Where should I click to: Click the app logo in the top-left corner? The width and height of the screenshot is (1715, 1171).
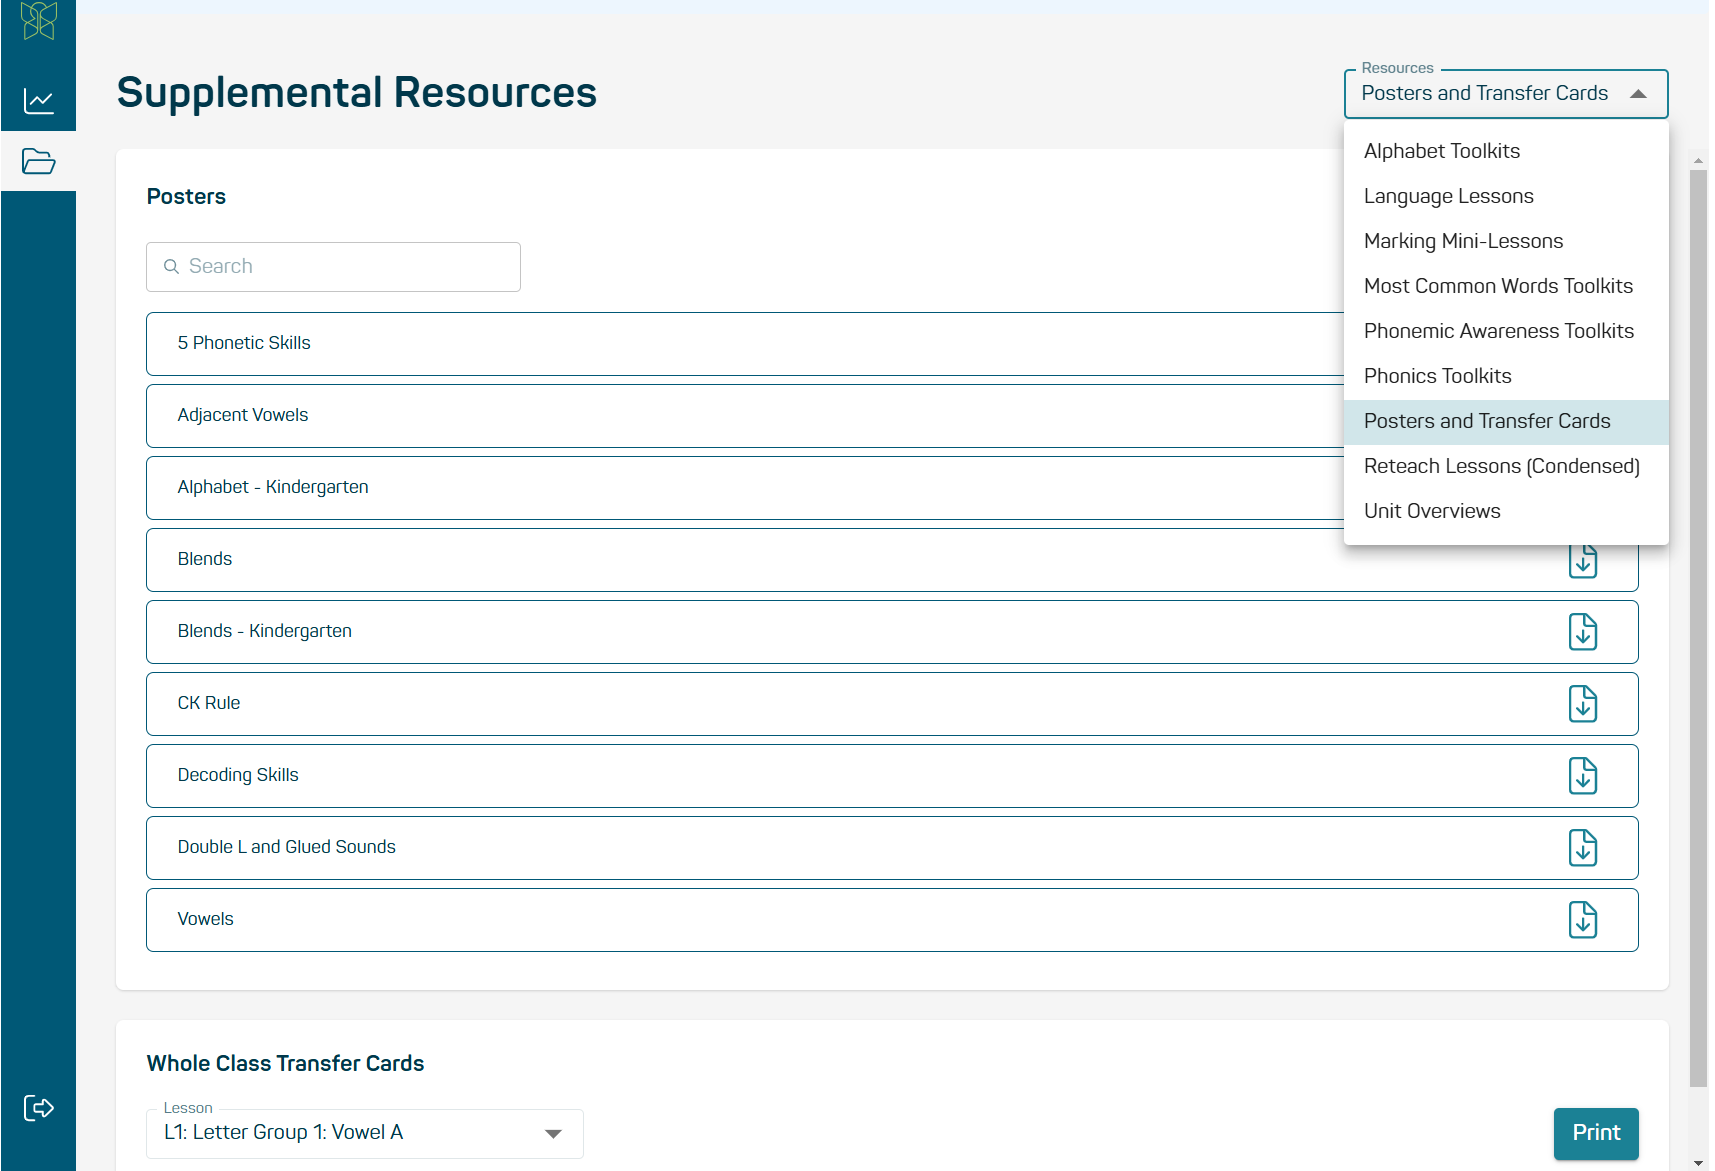tap(38, 21)
